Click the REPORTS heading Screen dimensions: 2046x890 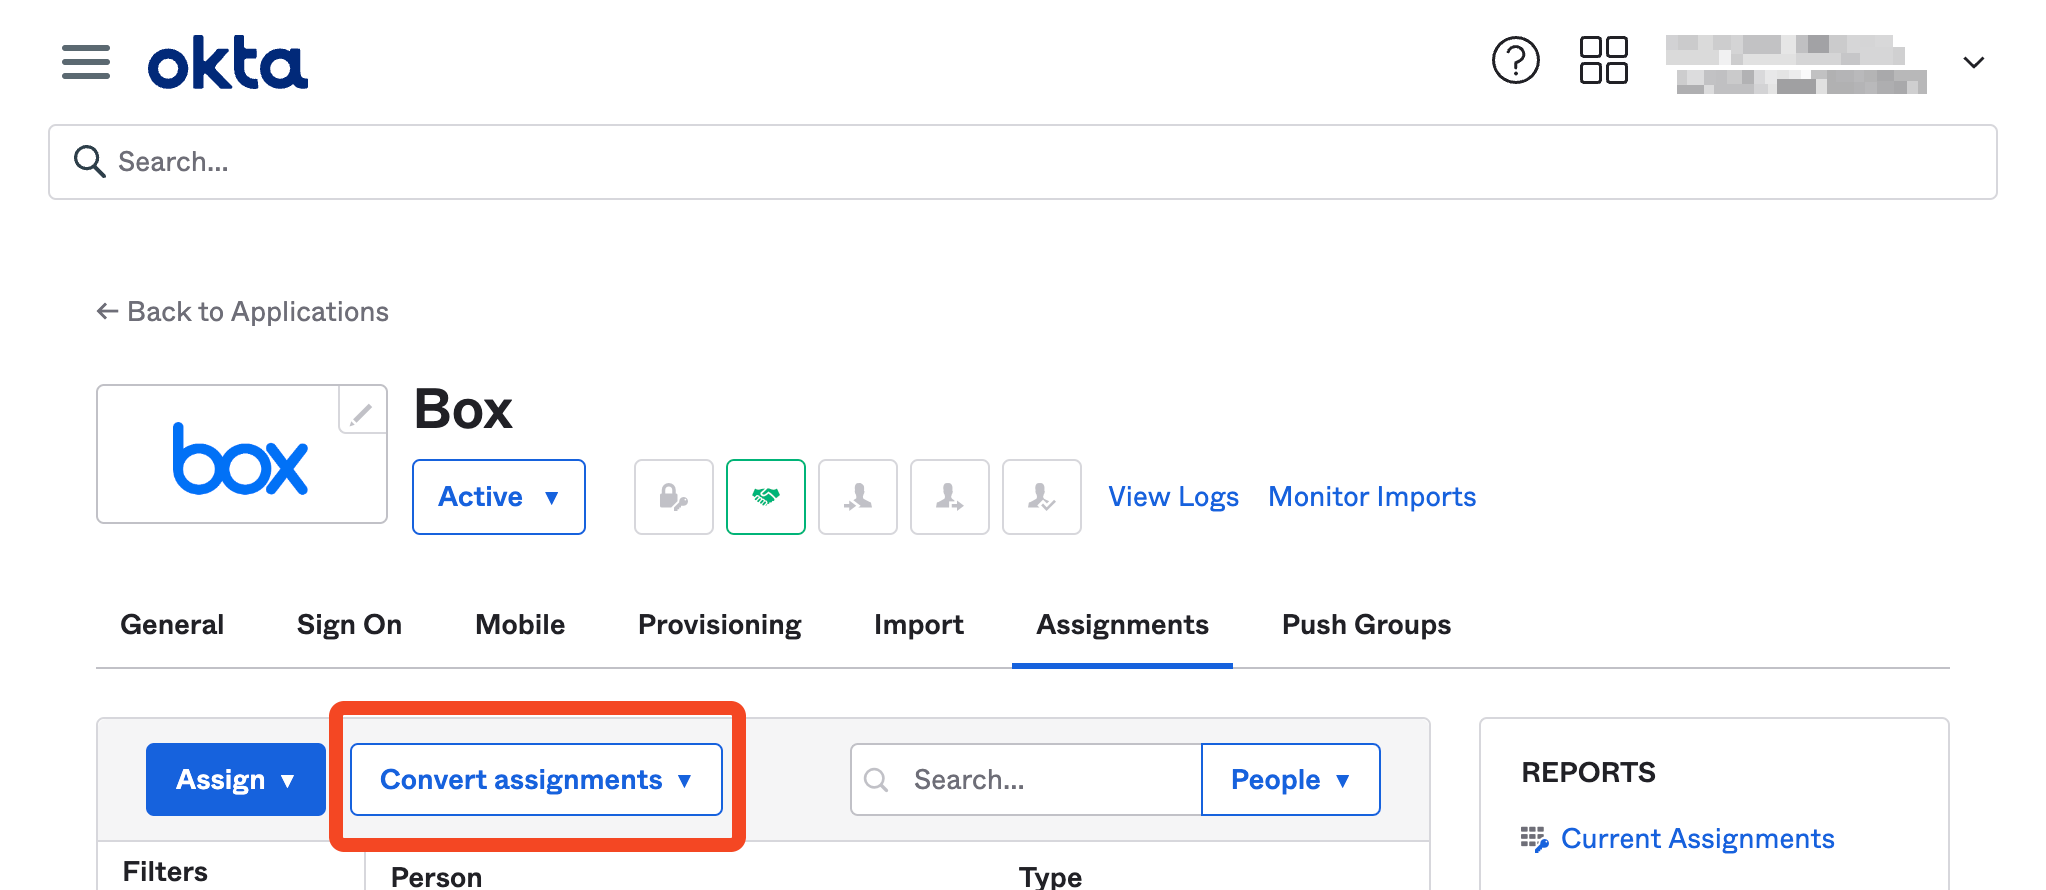pyautogui.click(x=1588, y=772)
